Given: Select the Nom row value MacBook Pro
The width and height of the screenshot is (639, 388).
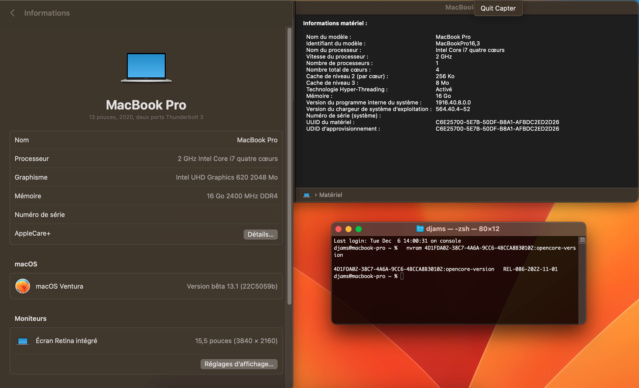Looking at the screenshot, I should point(257,140).
